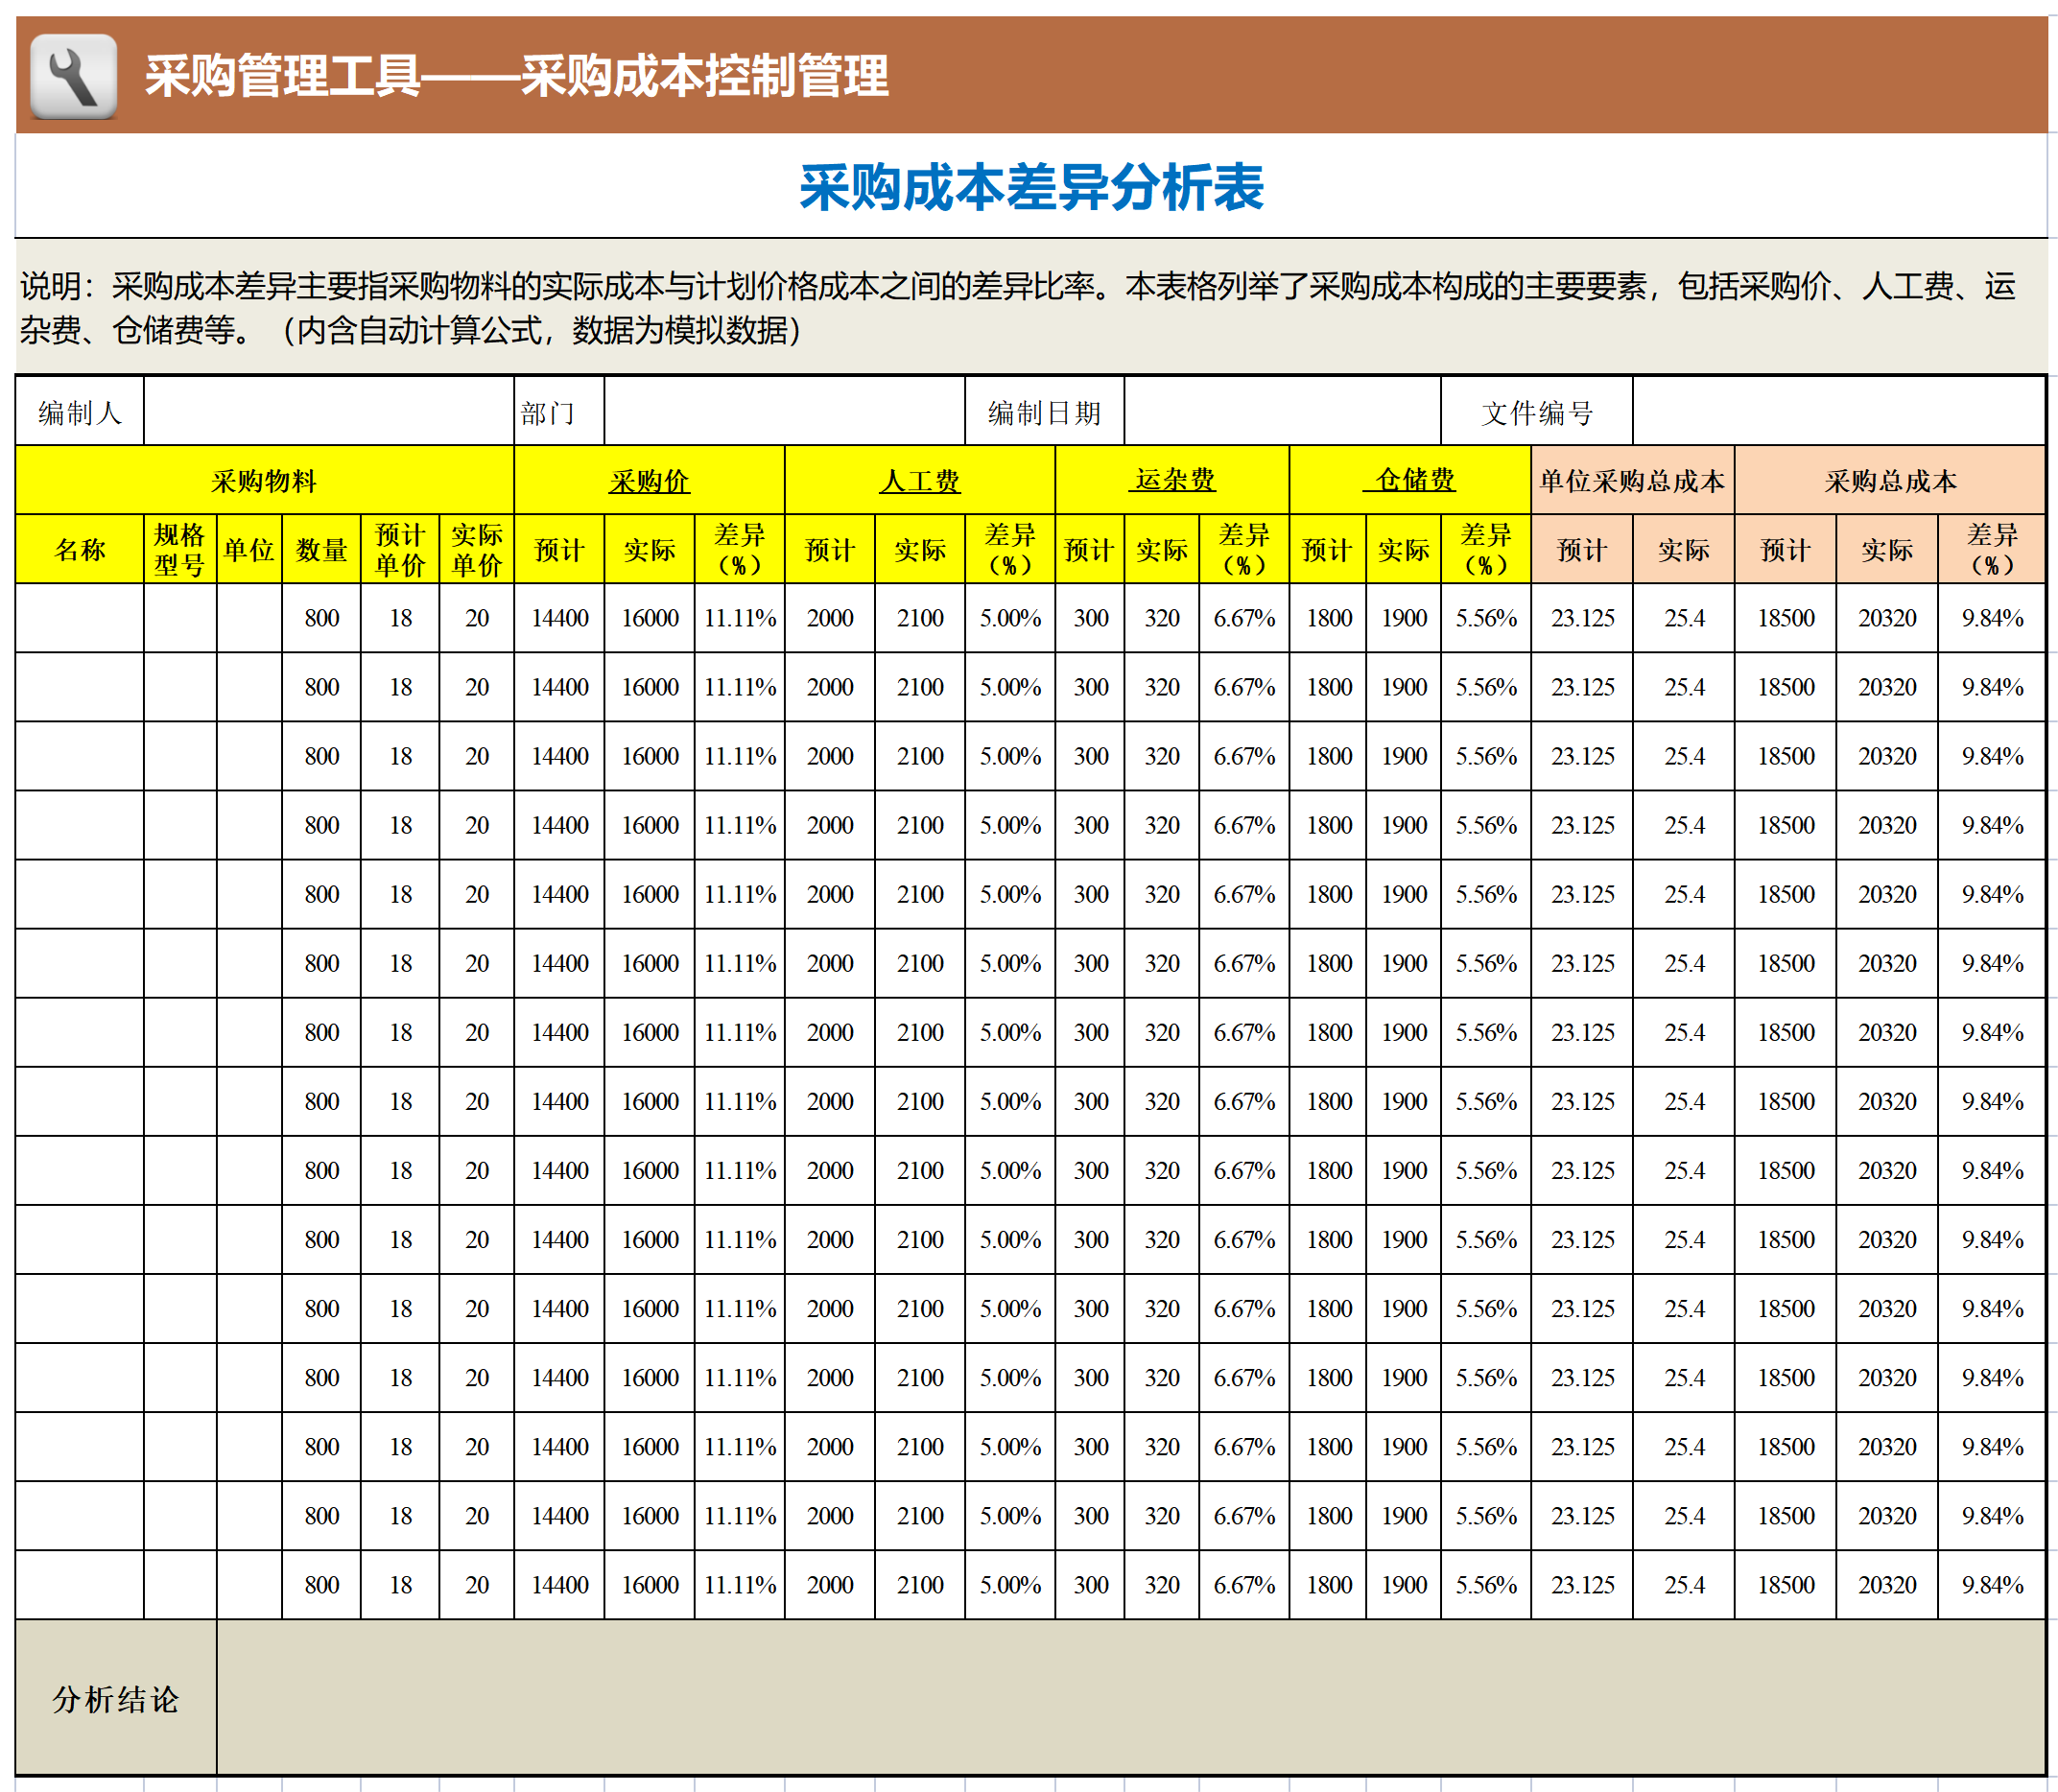Click the empty field next to 文件编号

coord(1838,412)
